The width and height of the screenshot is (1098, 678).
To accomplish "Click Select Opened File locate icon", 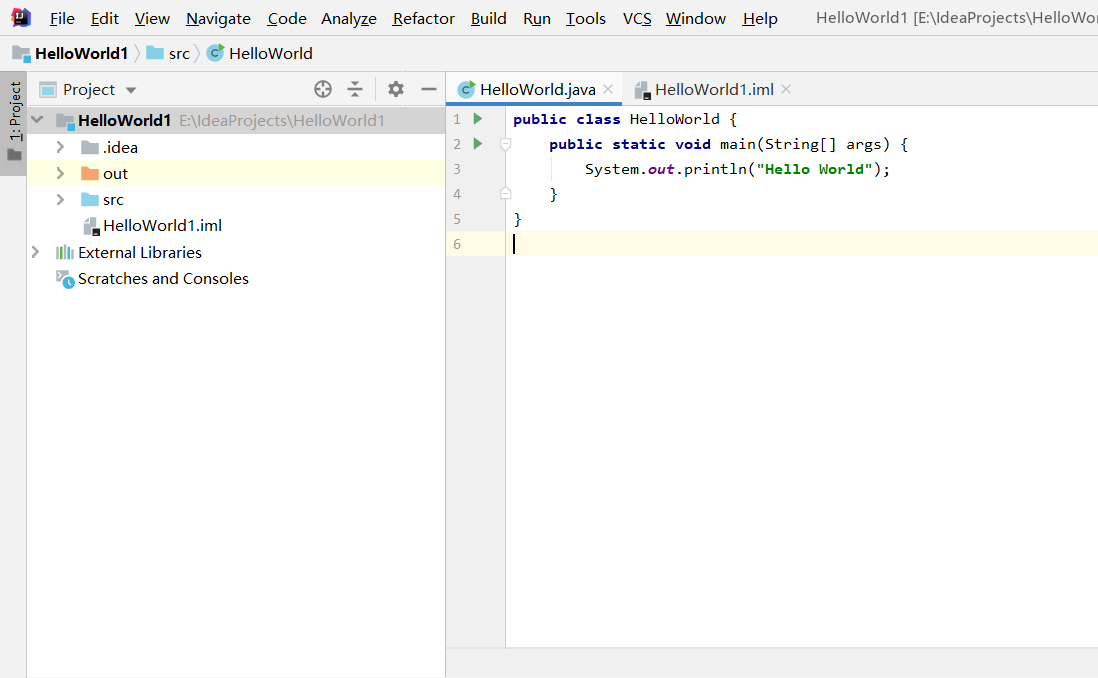I will coord(323,89).
